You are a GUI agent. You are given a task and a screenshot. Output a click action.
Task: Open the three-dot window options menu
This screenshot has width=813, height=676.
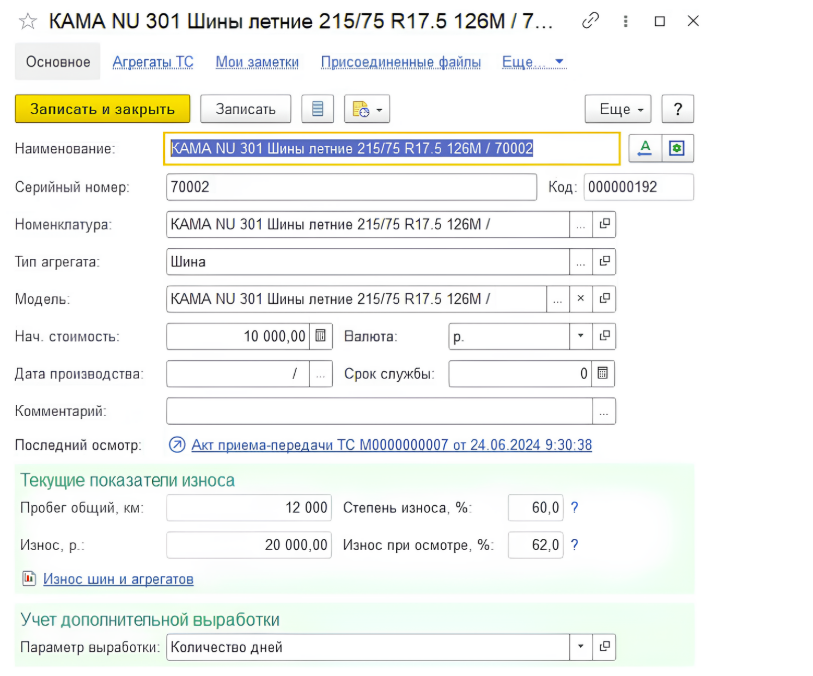pyautogui.click(x=625, y=21)
